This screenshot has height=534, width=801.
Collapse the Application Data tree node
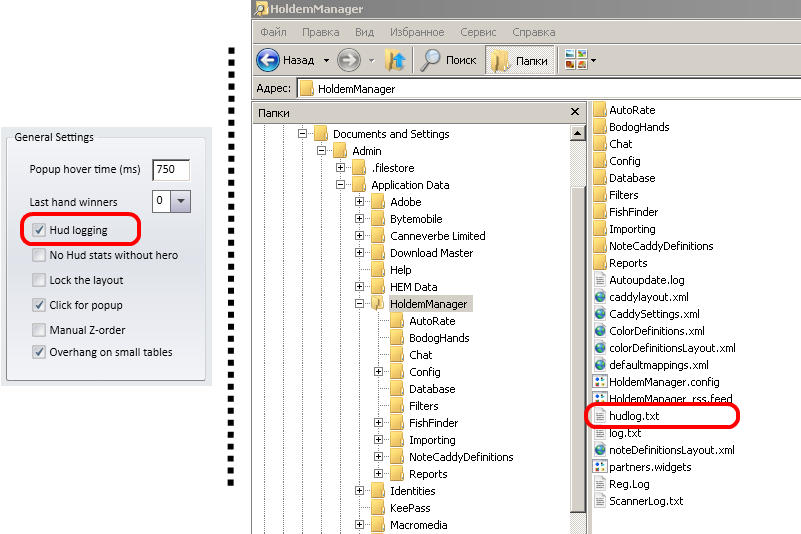[x=341, y=184]
